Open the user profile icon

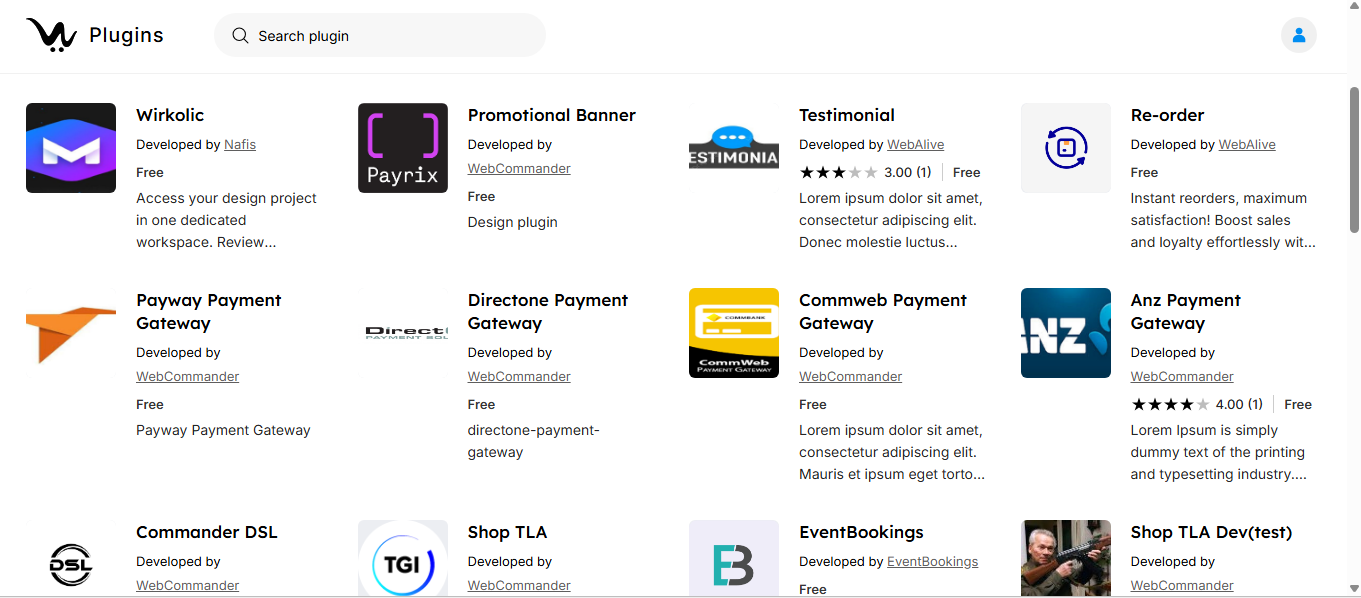tap(1298, 35)
